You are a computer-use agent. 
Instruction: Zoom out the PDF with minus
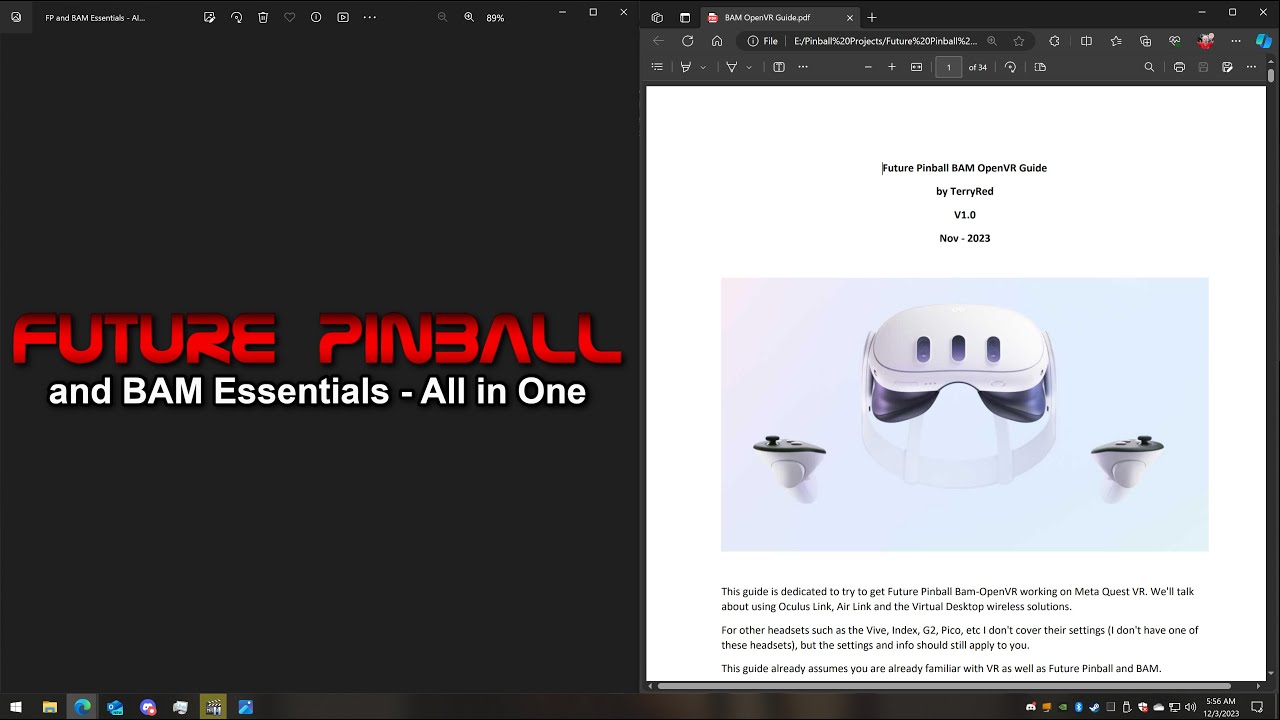pyautogui.click(x=868, y=67)
